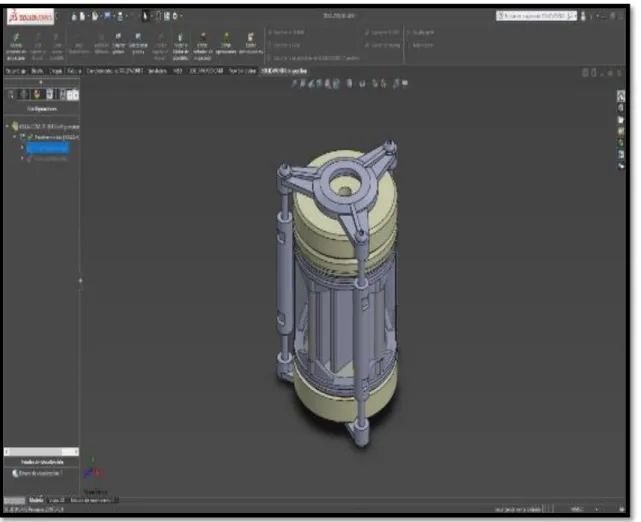Start a new inspection project ribbon button

16,47
